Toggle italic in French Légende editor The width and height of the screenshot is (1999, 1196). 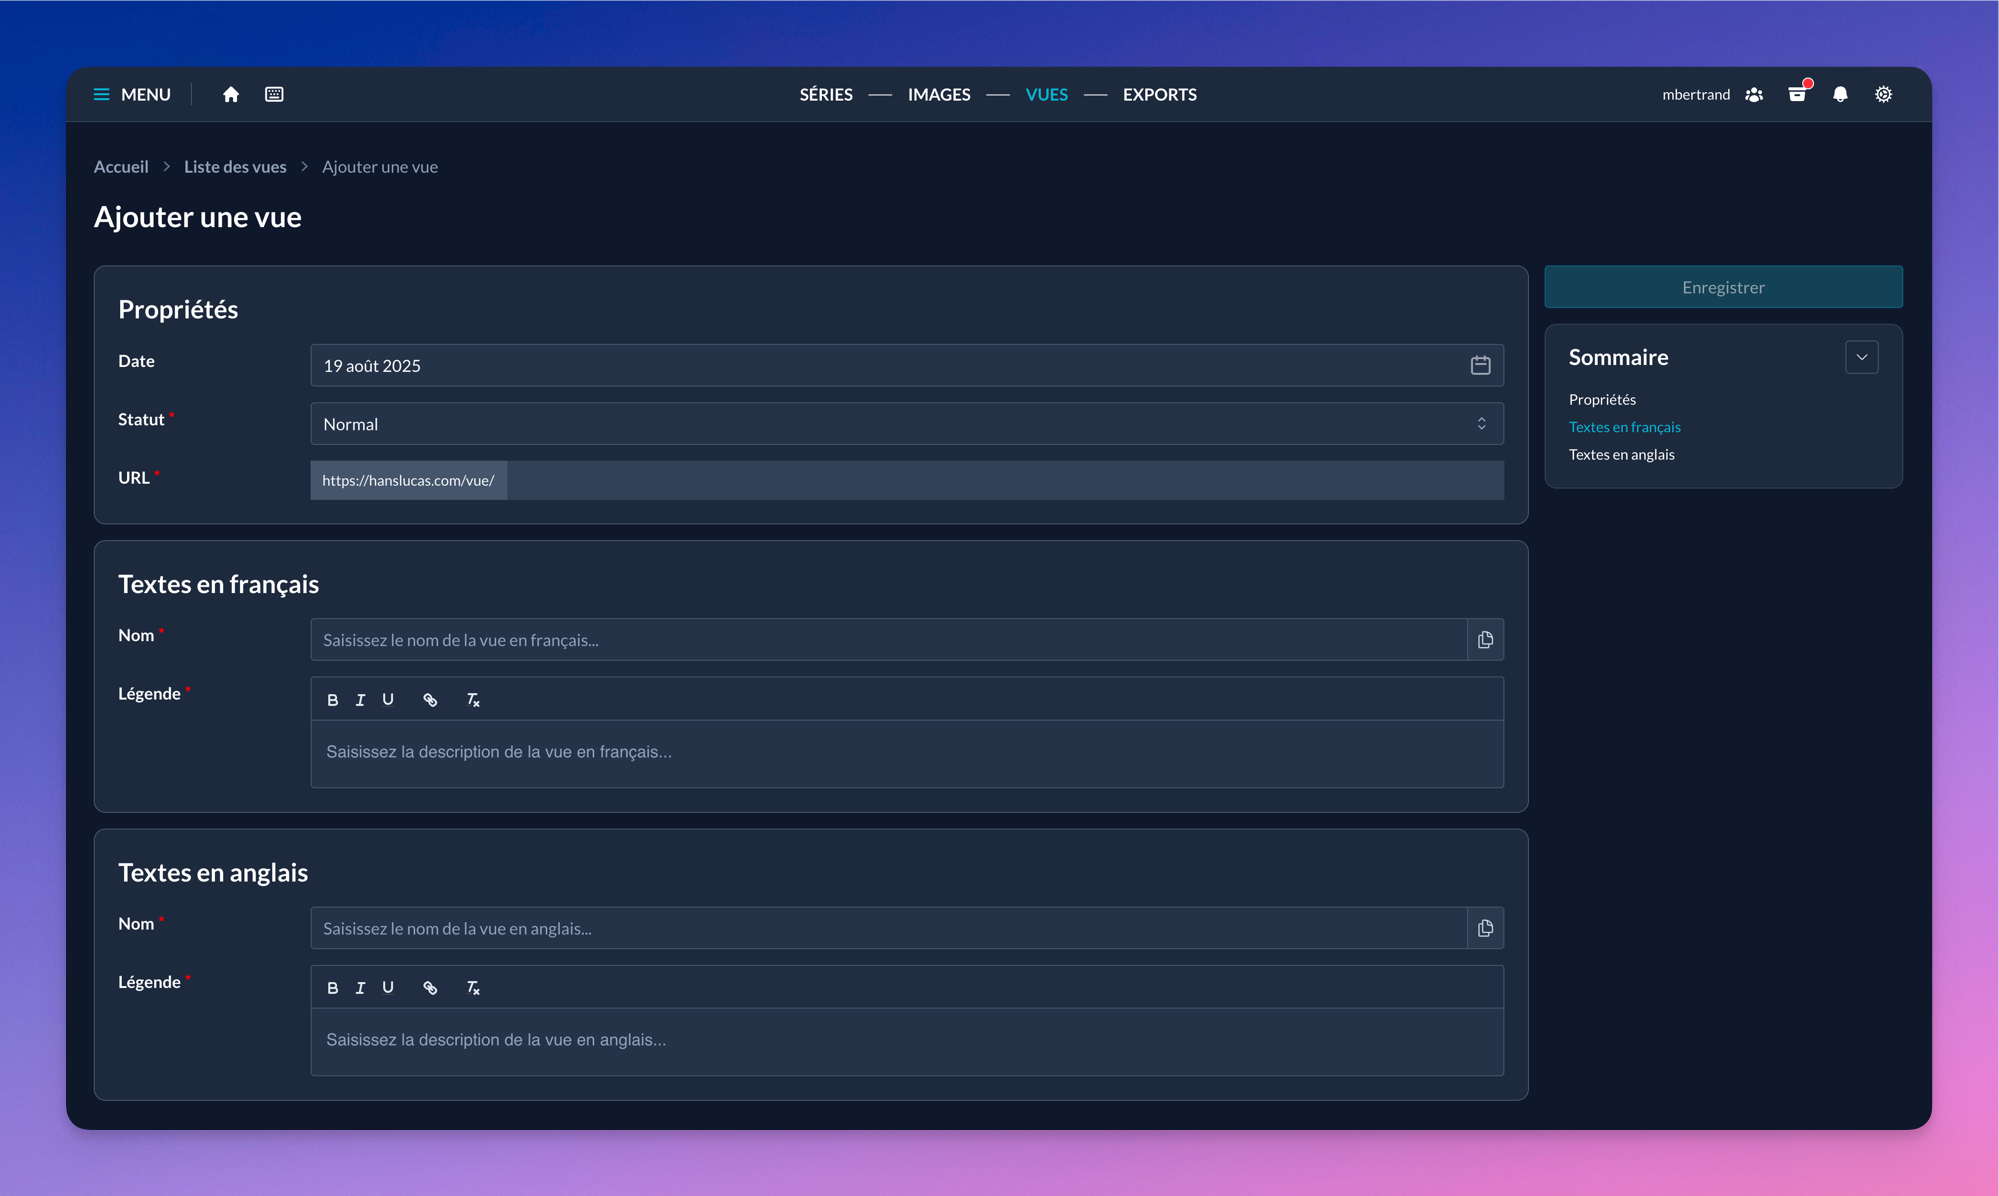pyautogui.click(x=360, y=700)
